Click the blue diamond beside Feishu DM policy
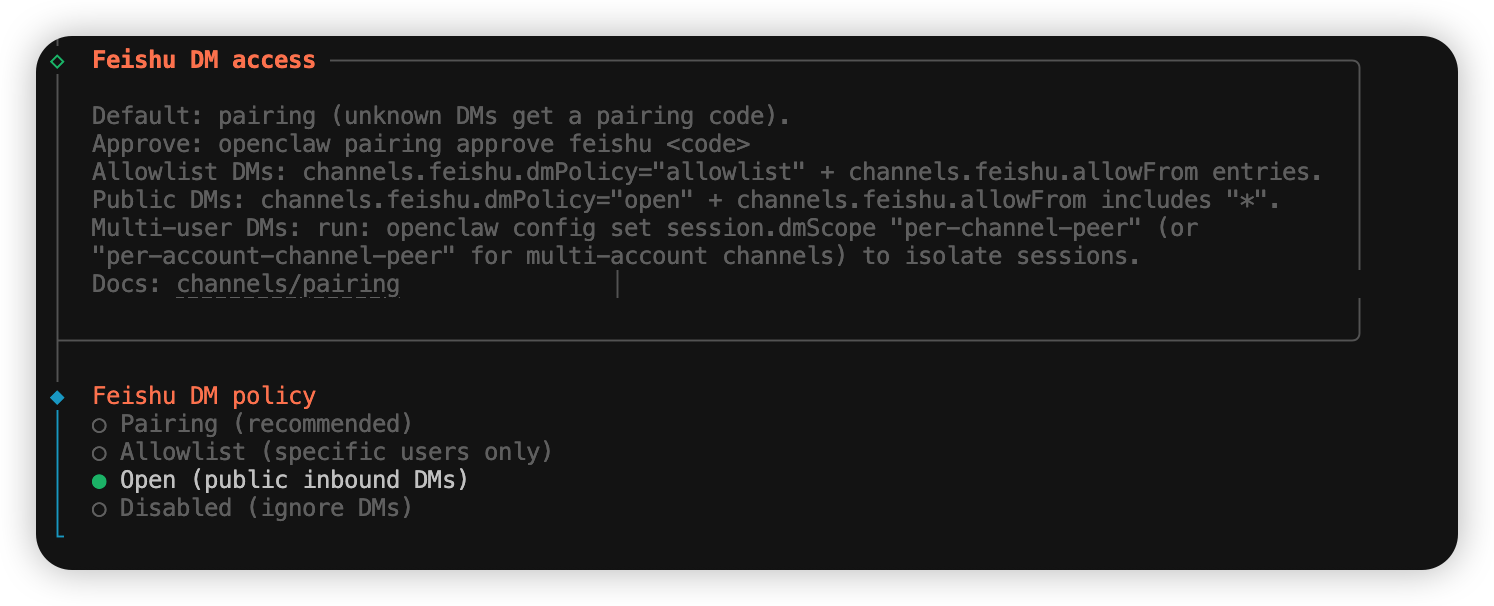 pos(57,397)
